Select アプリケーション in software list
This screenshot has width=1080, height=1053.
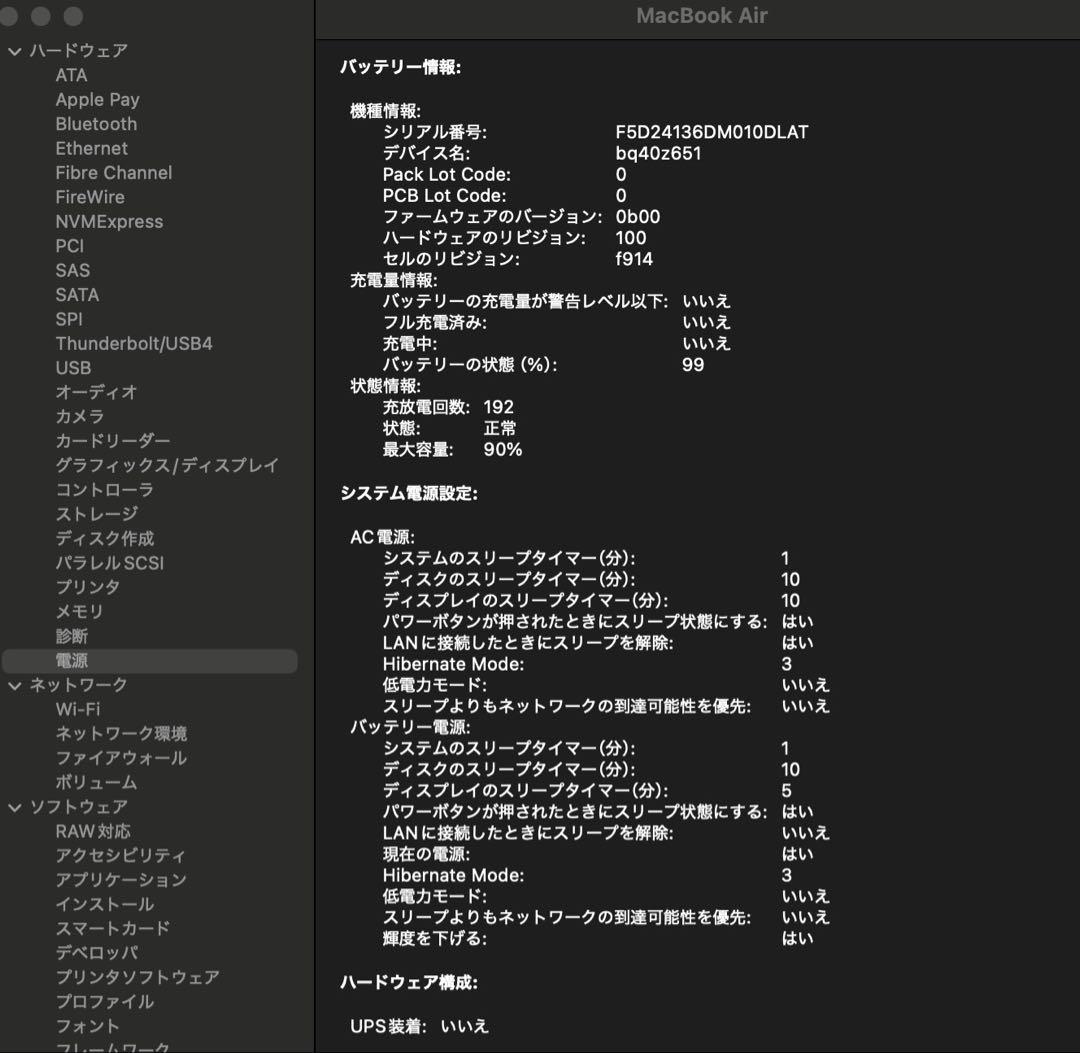[121, 880]
